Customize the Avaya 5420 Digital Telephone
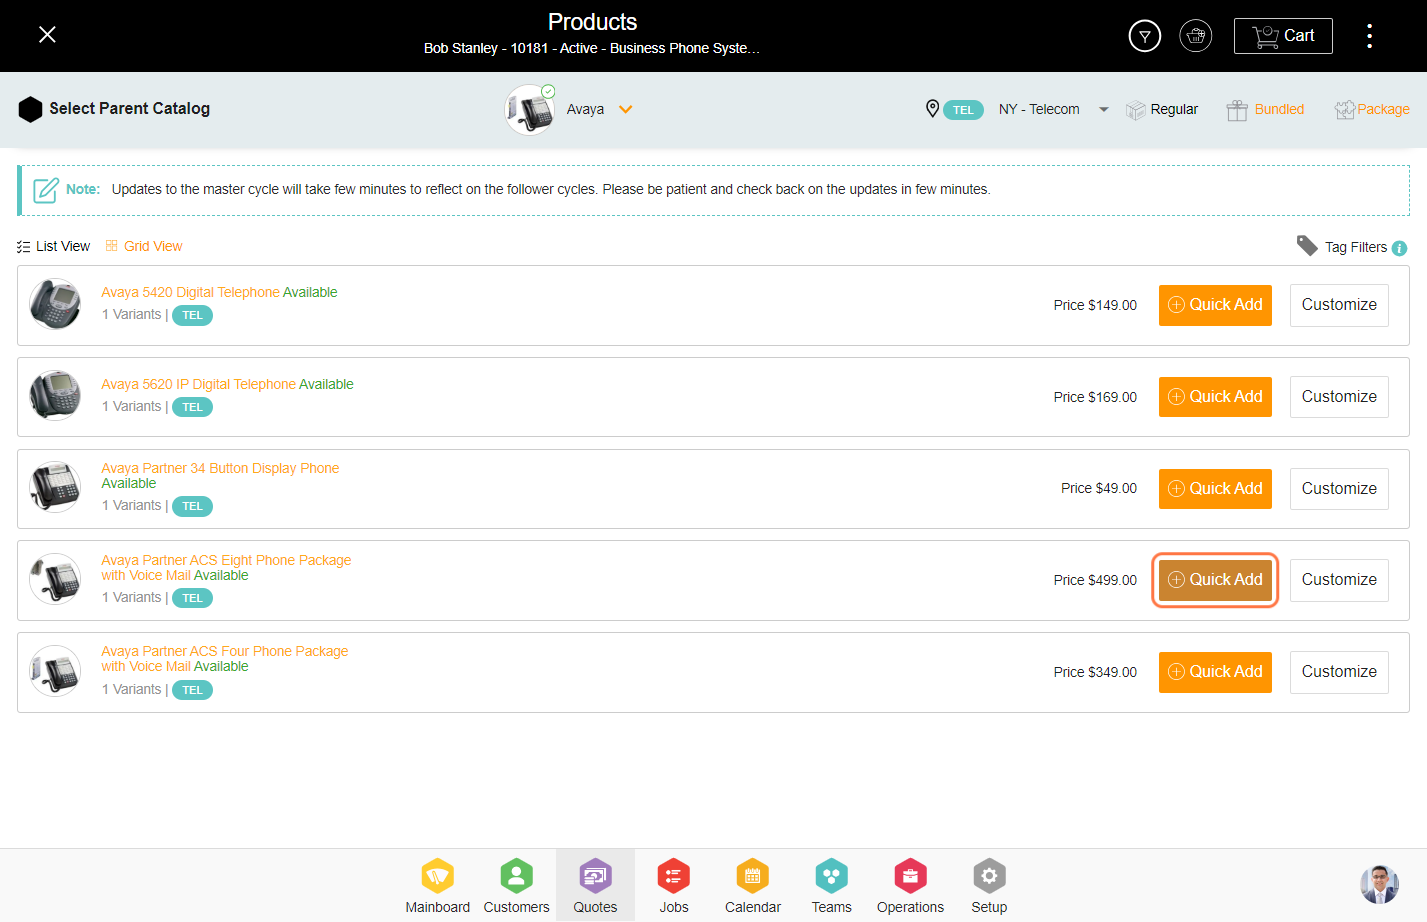Viewport: 1427px width, 922px height. (x=1339, y=305)
